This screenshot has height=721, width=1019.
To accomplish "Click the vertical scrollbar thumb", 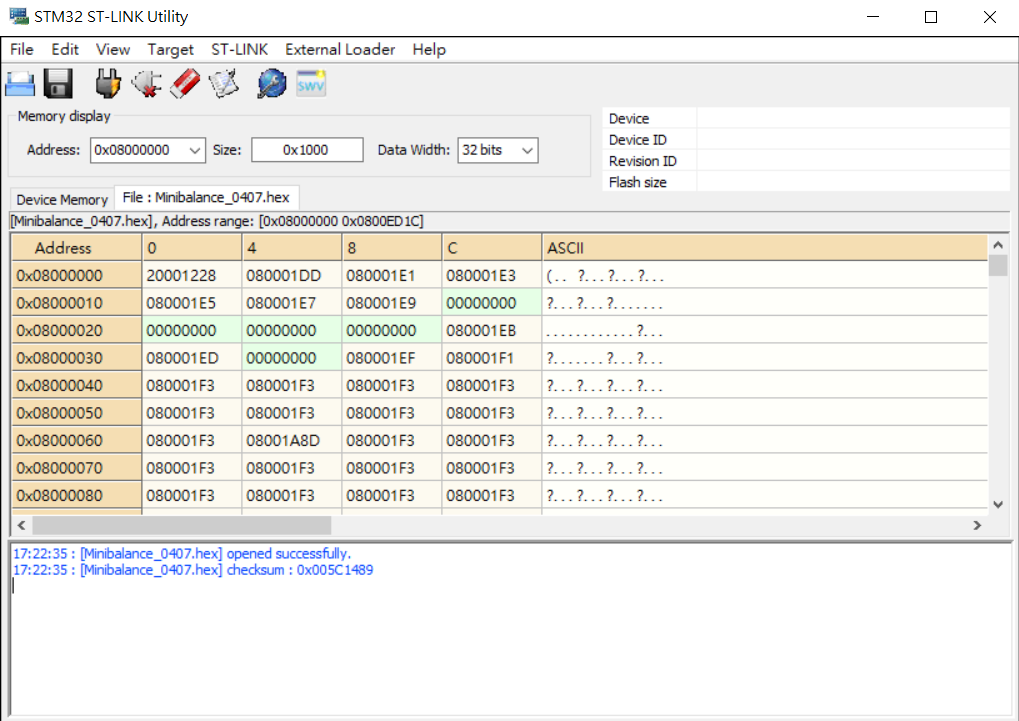I will click(998, 265).
